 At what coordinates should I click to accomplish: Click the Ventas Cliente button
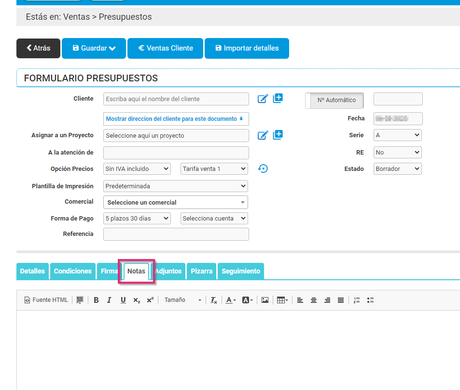(x=165, y=48)
